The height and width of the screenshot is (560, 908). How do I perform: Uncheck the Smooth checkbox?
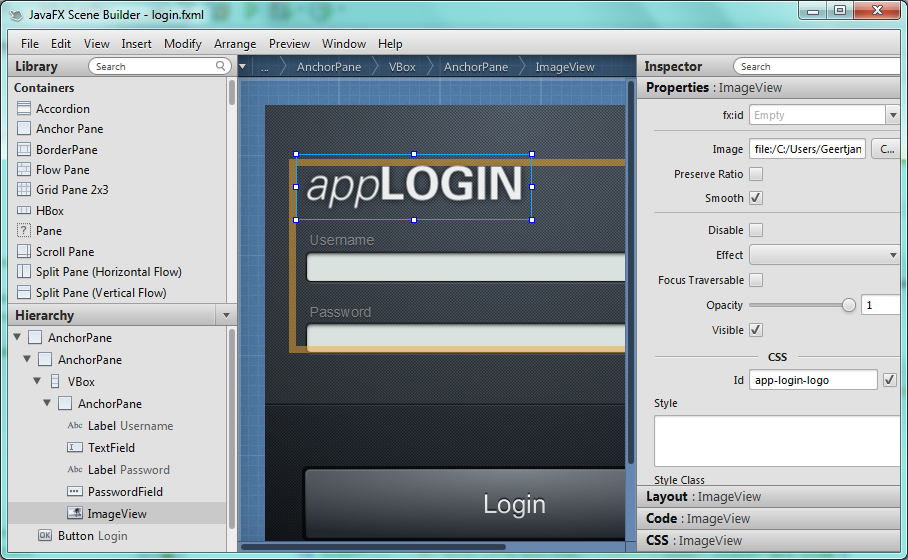[756, 198]
